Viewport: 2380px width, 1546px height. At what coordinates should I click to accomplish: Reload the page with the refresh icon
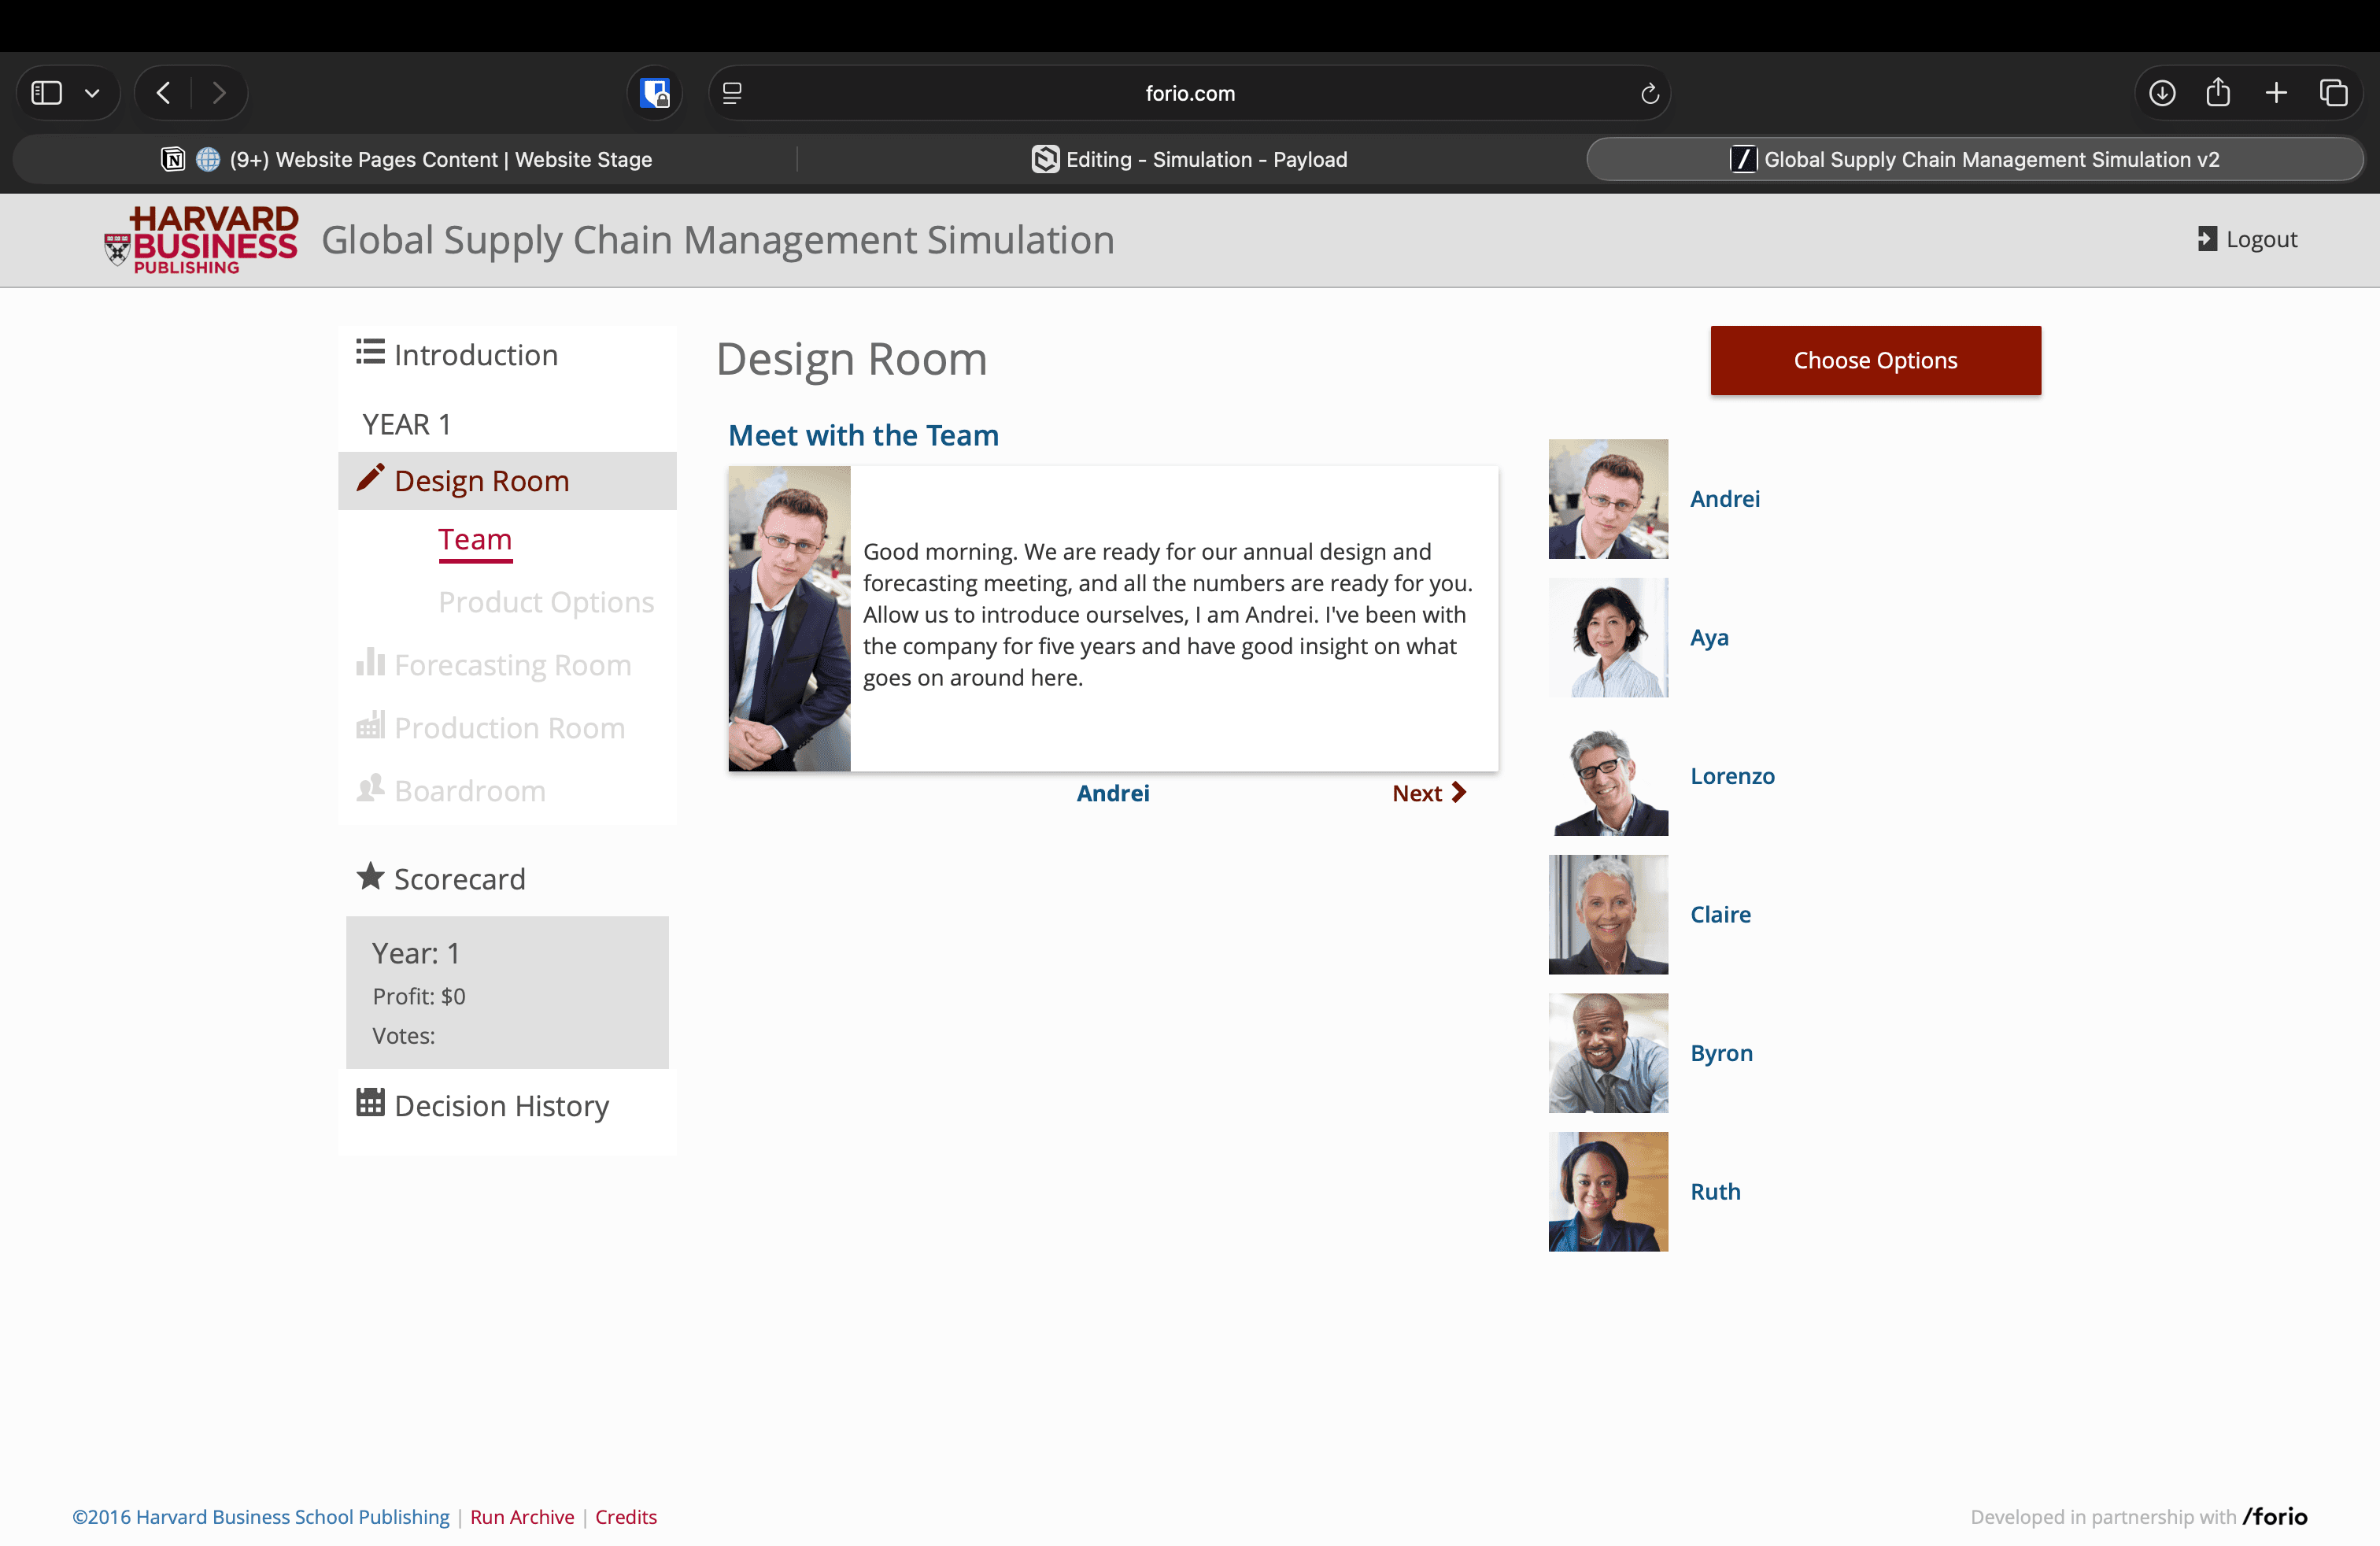coord(1649,93)
